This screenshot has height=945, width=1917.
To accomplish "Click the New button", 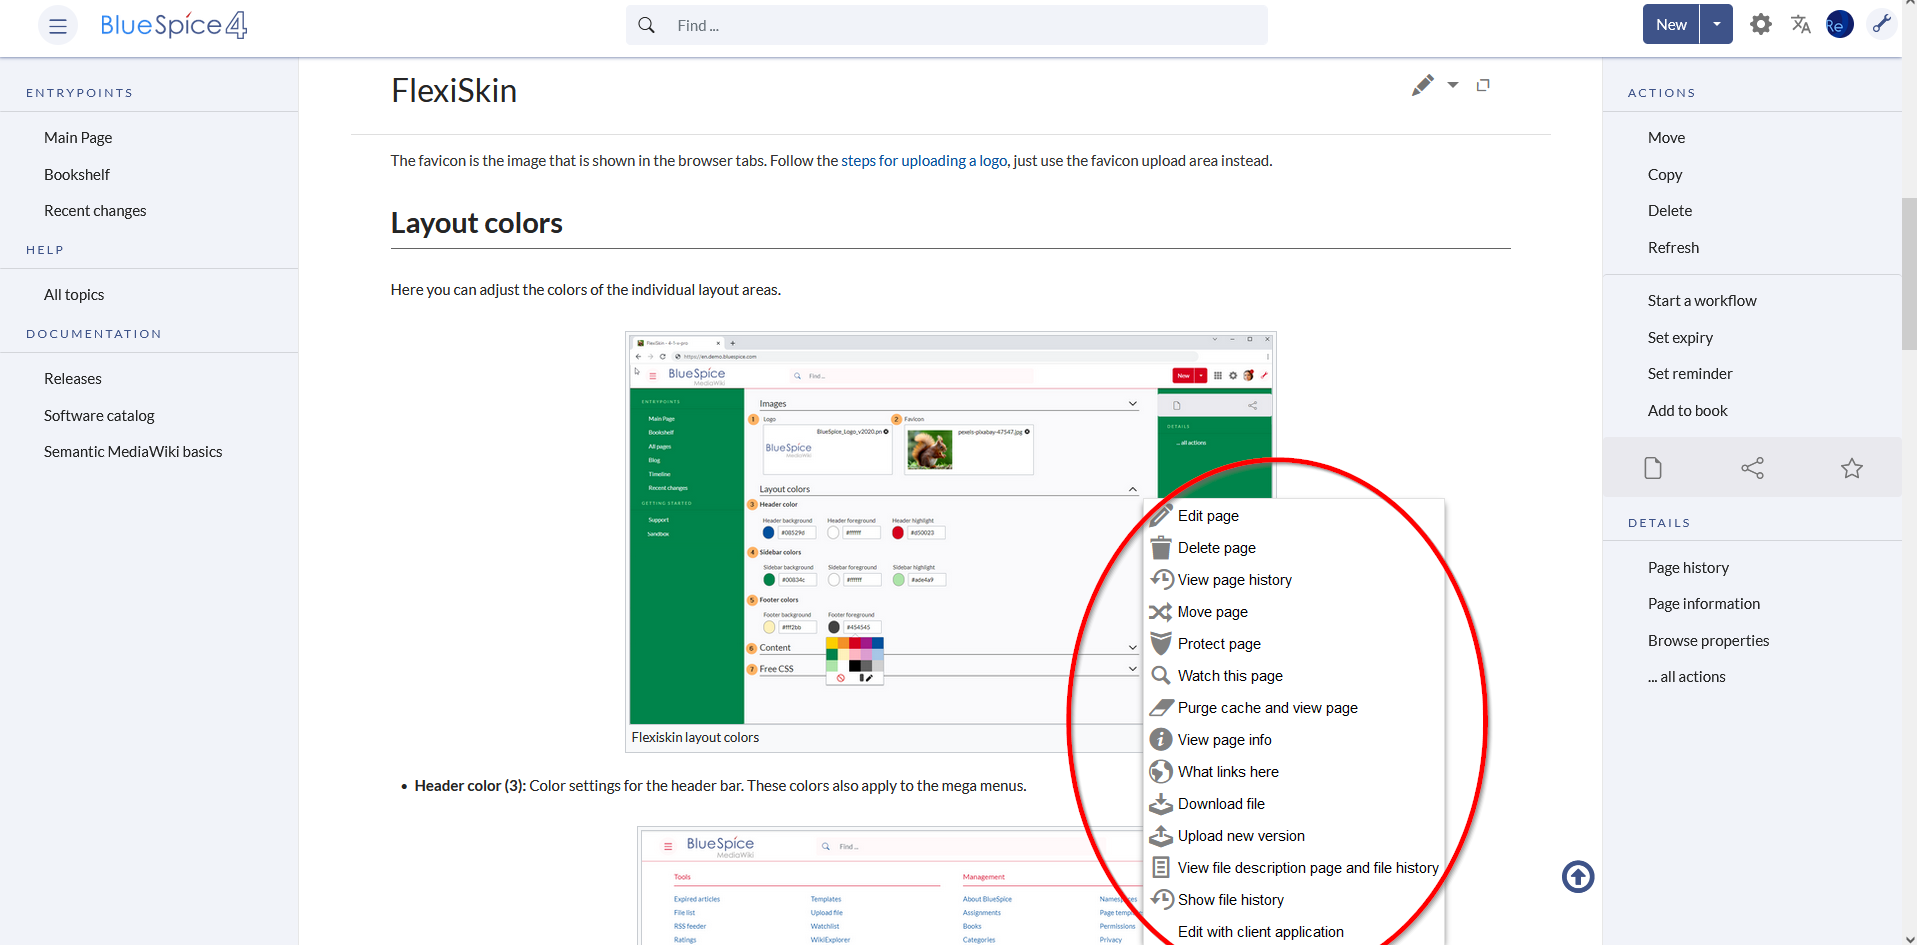I will tap(1671, 25).
